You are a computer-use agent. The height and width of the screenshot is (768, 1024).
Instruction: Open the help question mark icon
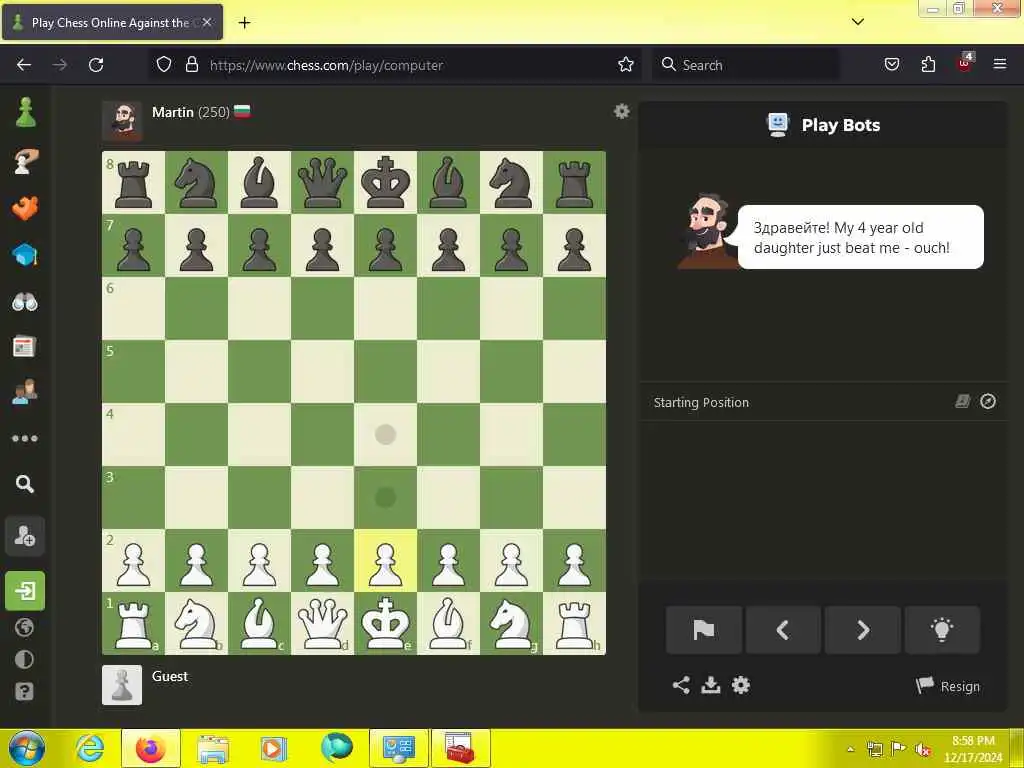coord(24,692)
